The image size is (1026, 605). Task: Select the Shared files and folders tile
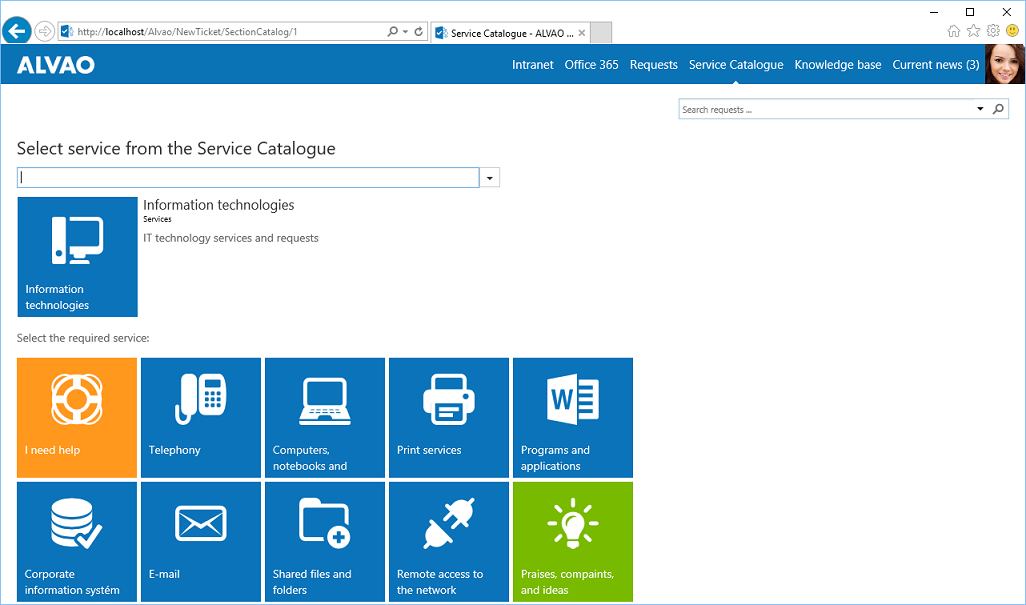[324, 541]
